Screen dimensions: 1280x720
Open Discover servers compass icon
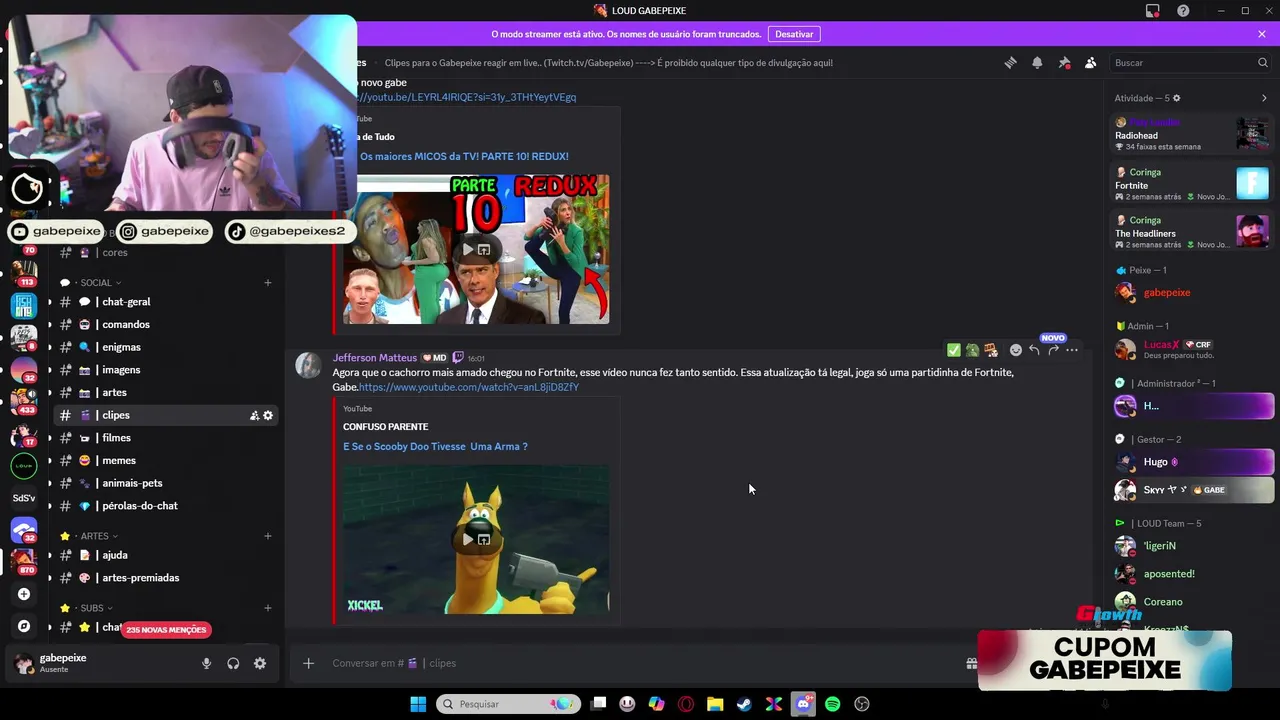point(24,626)
